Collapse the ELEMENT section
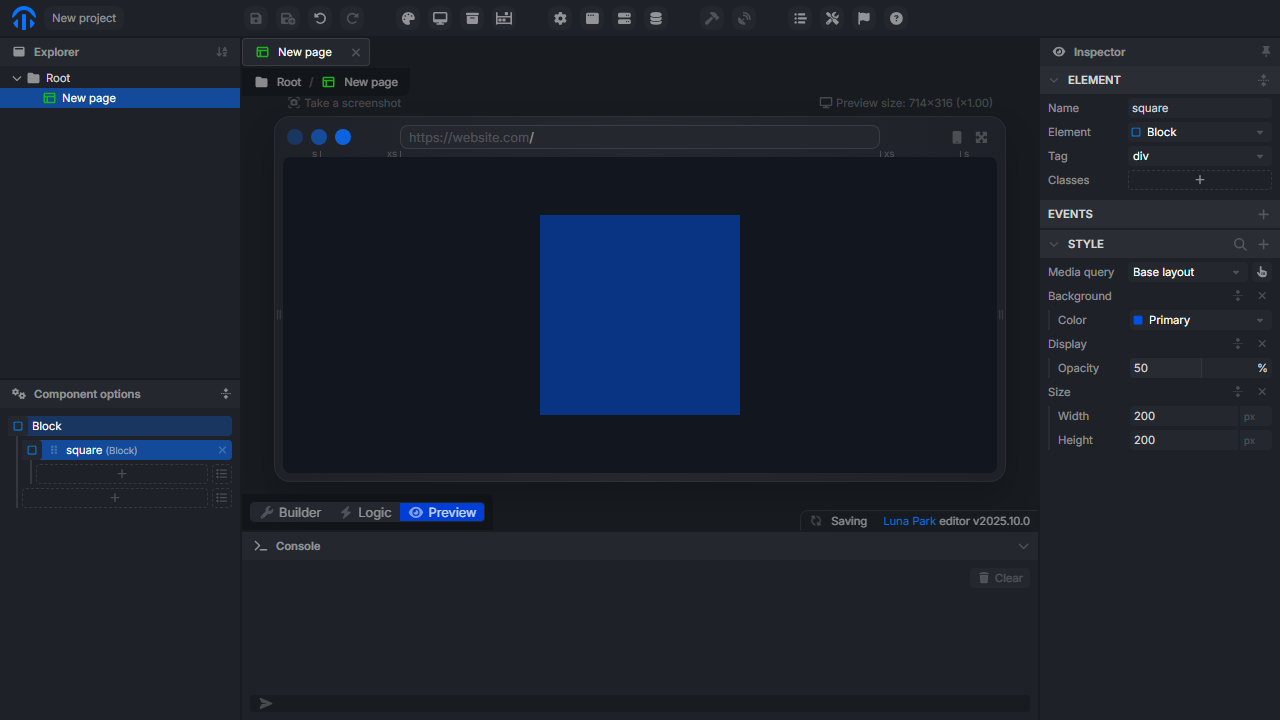 coord(1054,80)
